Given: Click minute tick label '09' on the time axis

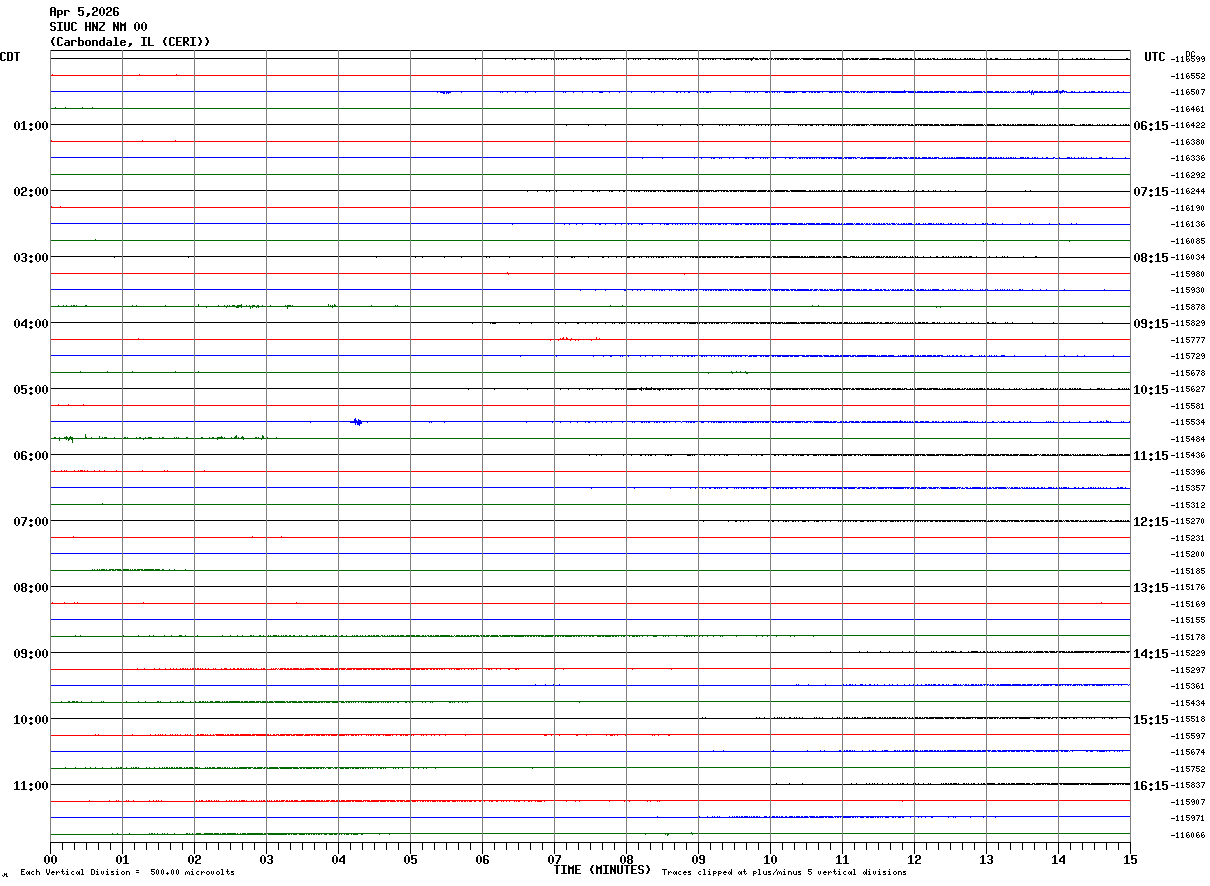Looking at the screenshot, I should click(698, 859).
